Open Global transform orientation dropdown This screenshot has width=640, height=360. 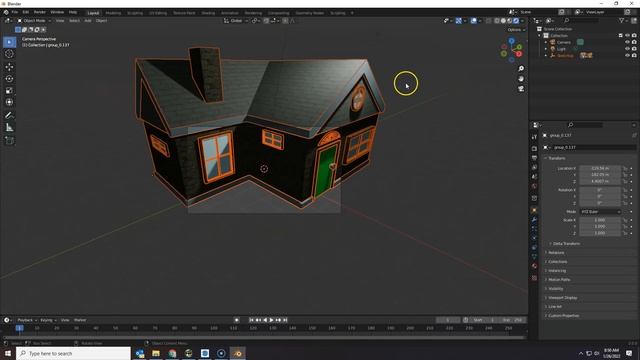pyautogui.click(x=236, y=20)
